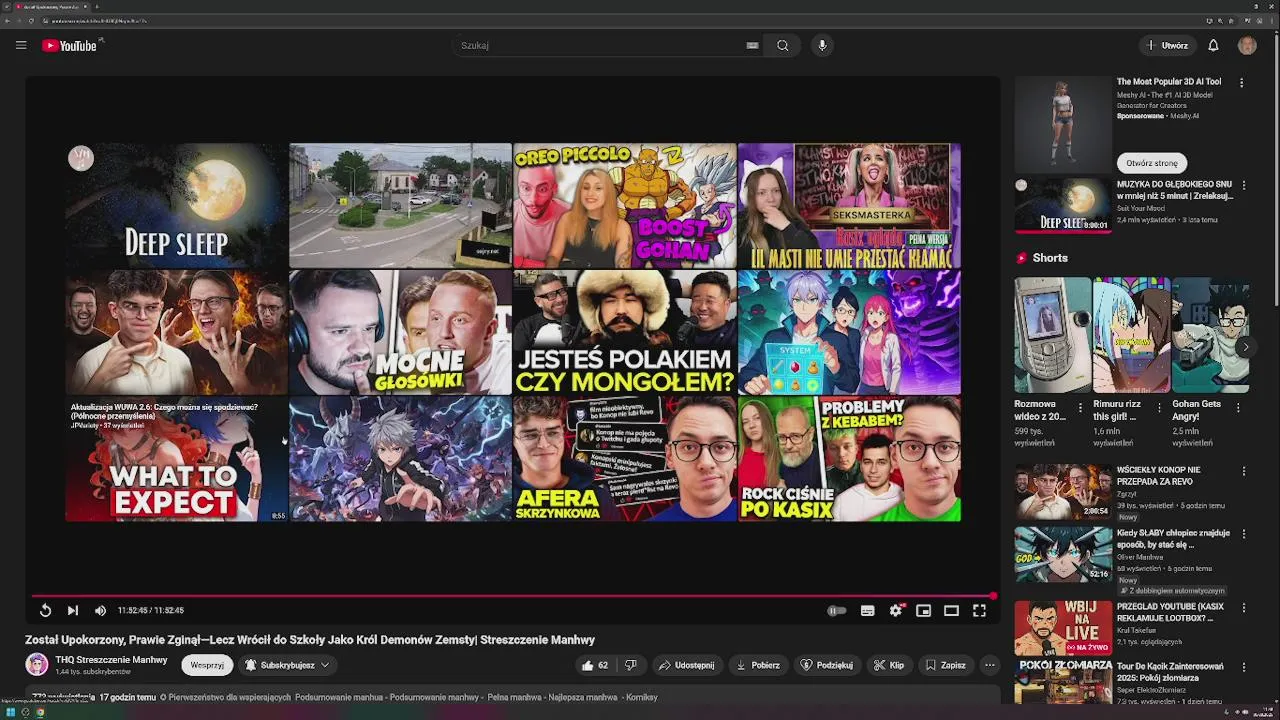
Task: Replay the video with replay icon
Action: tap(45, 610)
